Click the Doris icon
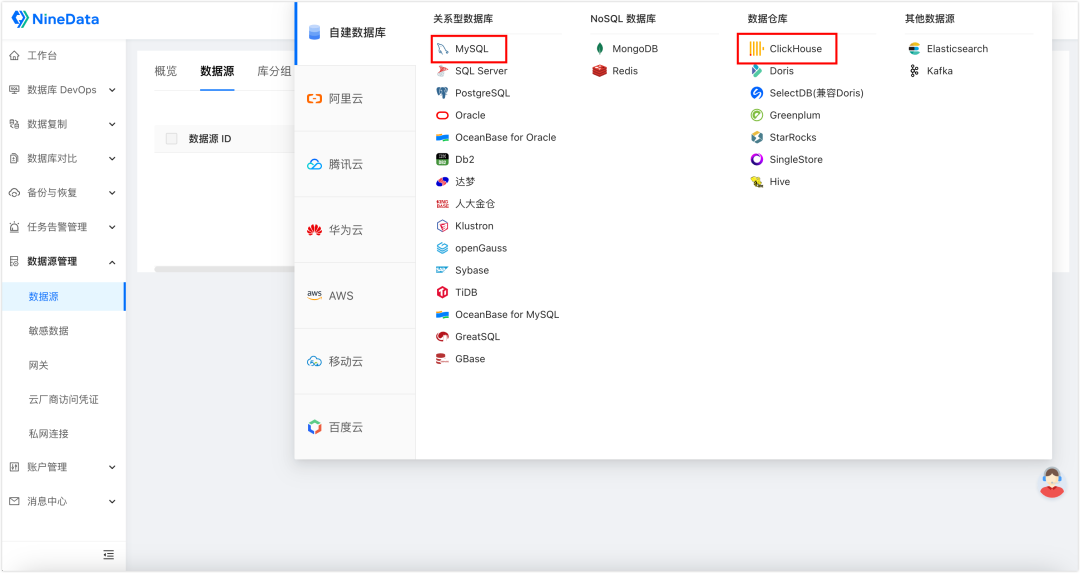This screenshot has width=1080, height=573. point(756,71)
